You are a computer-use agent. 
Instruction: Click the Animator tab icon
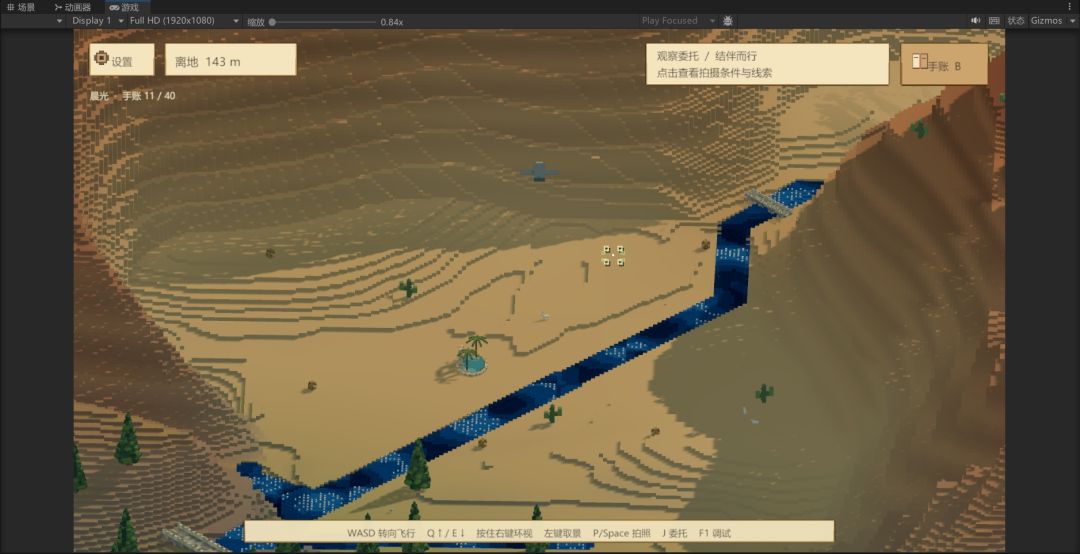58,7
